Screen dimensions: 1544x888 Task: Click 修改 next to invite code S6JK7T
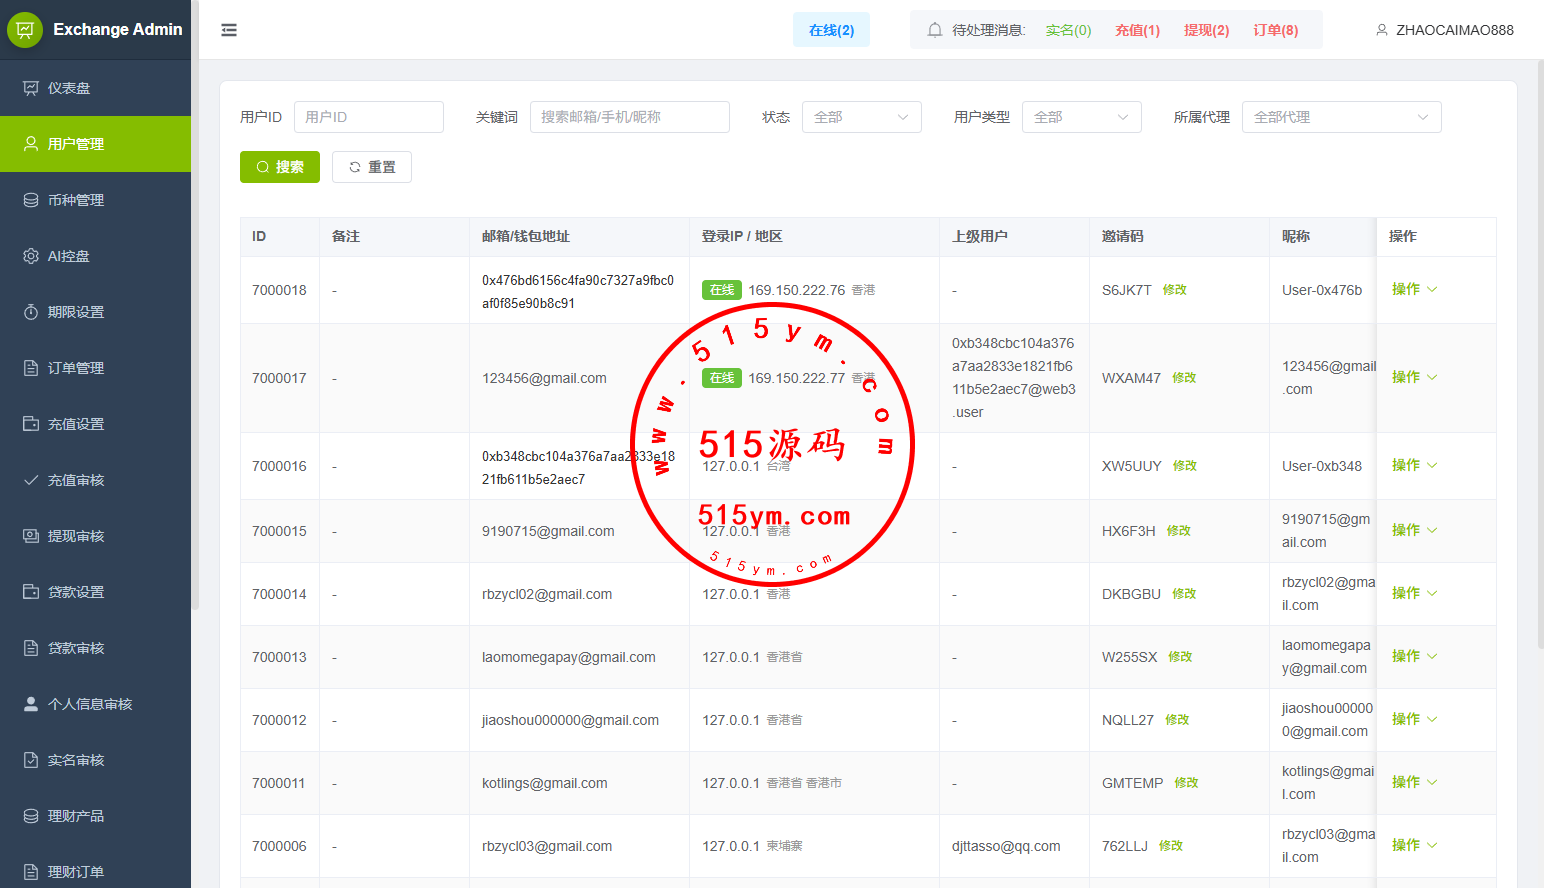tap(1174, 290)
